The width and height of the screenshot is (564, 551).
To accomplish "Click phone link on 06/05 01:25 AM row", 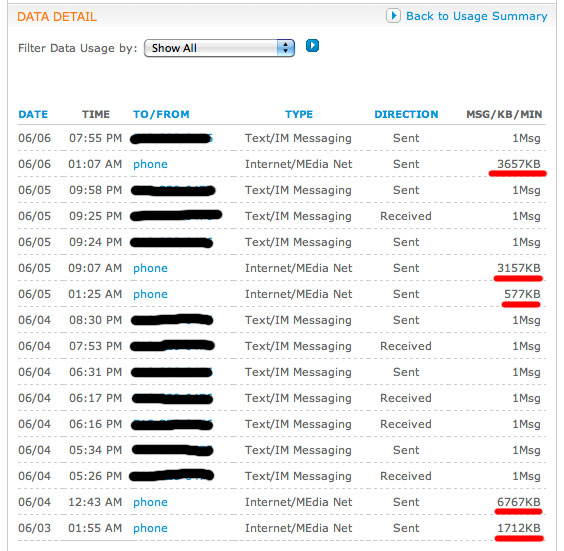I will (x=150, y=294).
